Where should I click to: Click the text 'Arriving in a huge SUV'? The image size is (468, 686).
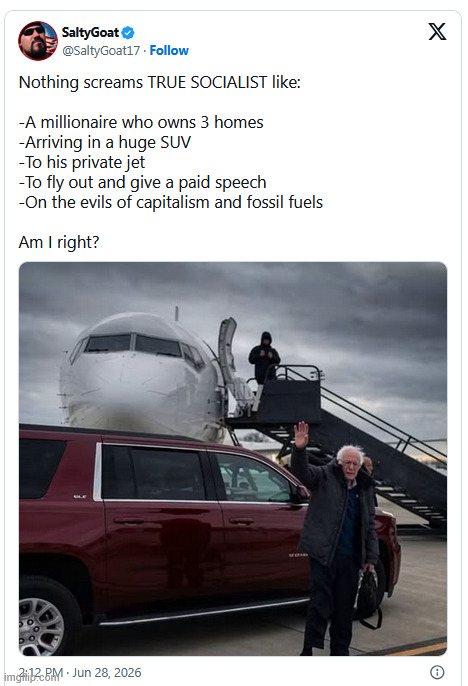(x=108, y=142)
